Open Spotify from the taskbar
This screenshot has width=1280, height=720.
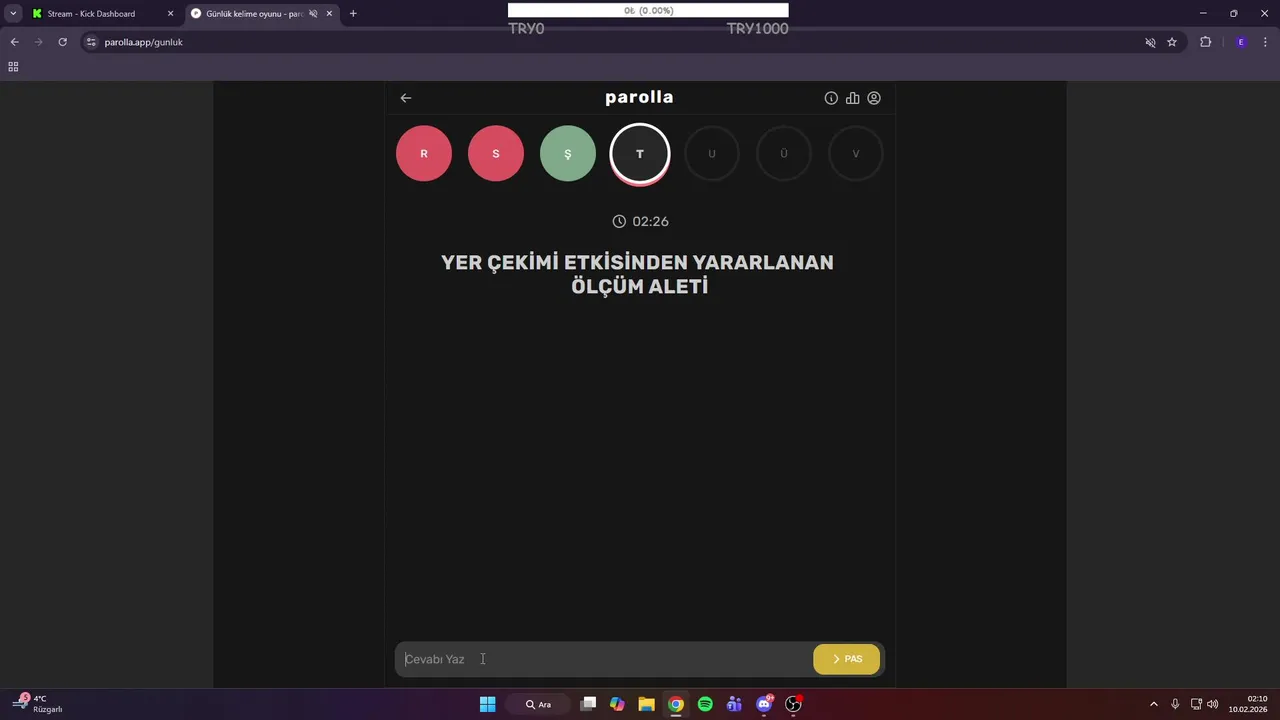point(705,704)
